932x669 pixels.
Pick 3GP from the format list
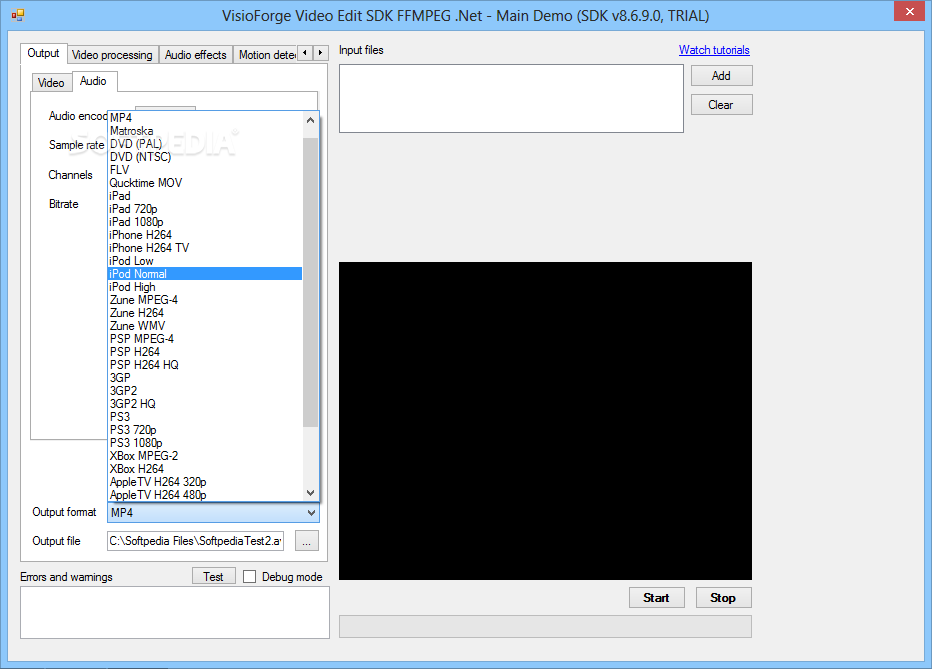[x=205, y=378]
